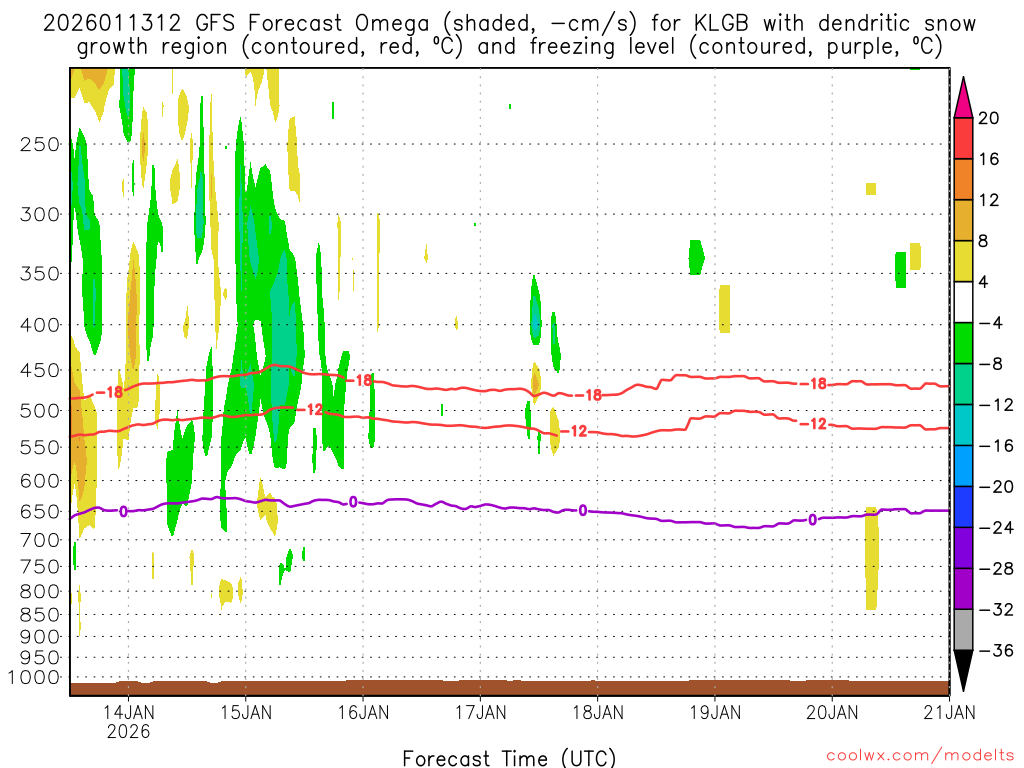
Task: Click the 20JAN time axis label
Action: pyautogui.click(x=832, y=712)
